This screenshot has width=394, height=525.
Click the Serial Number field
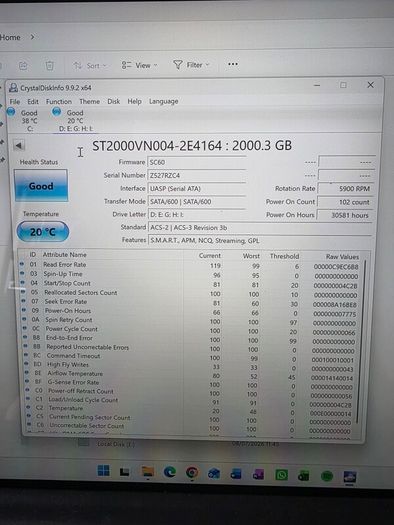[196, 175]
